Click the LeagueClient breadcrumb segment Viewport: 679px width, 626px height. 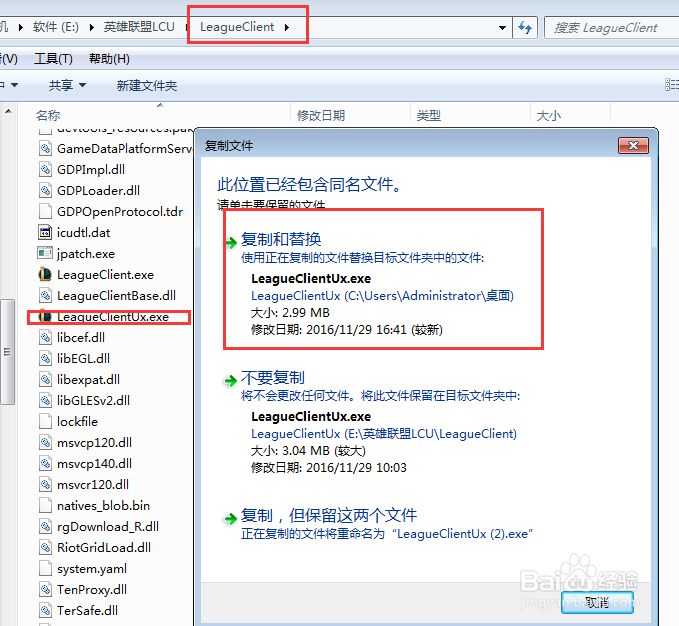(237, 27)
